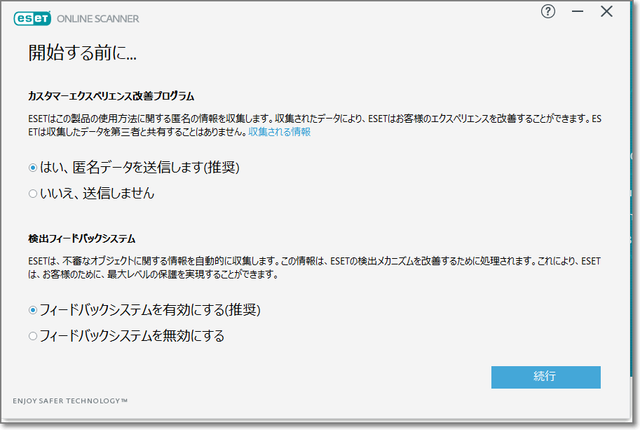The image size is (640, 430).
Task: Open help with the question mark icon
Action: point(547,12)
